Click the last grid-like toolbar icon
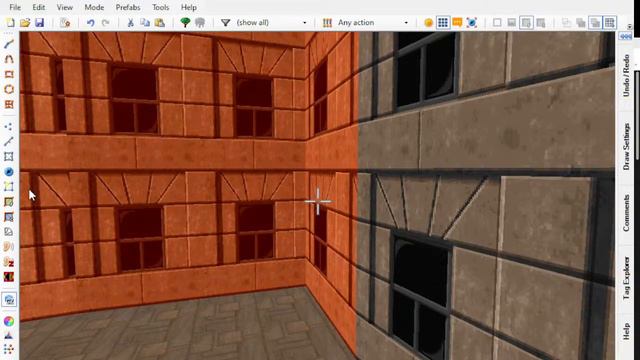The height and width of the screenshot is (360, 640). pyautogui.click(x=610, y=23)
